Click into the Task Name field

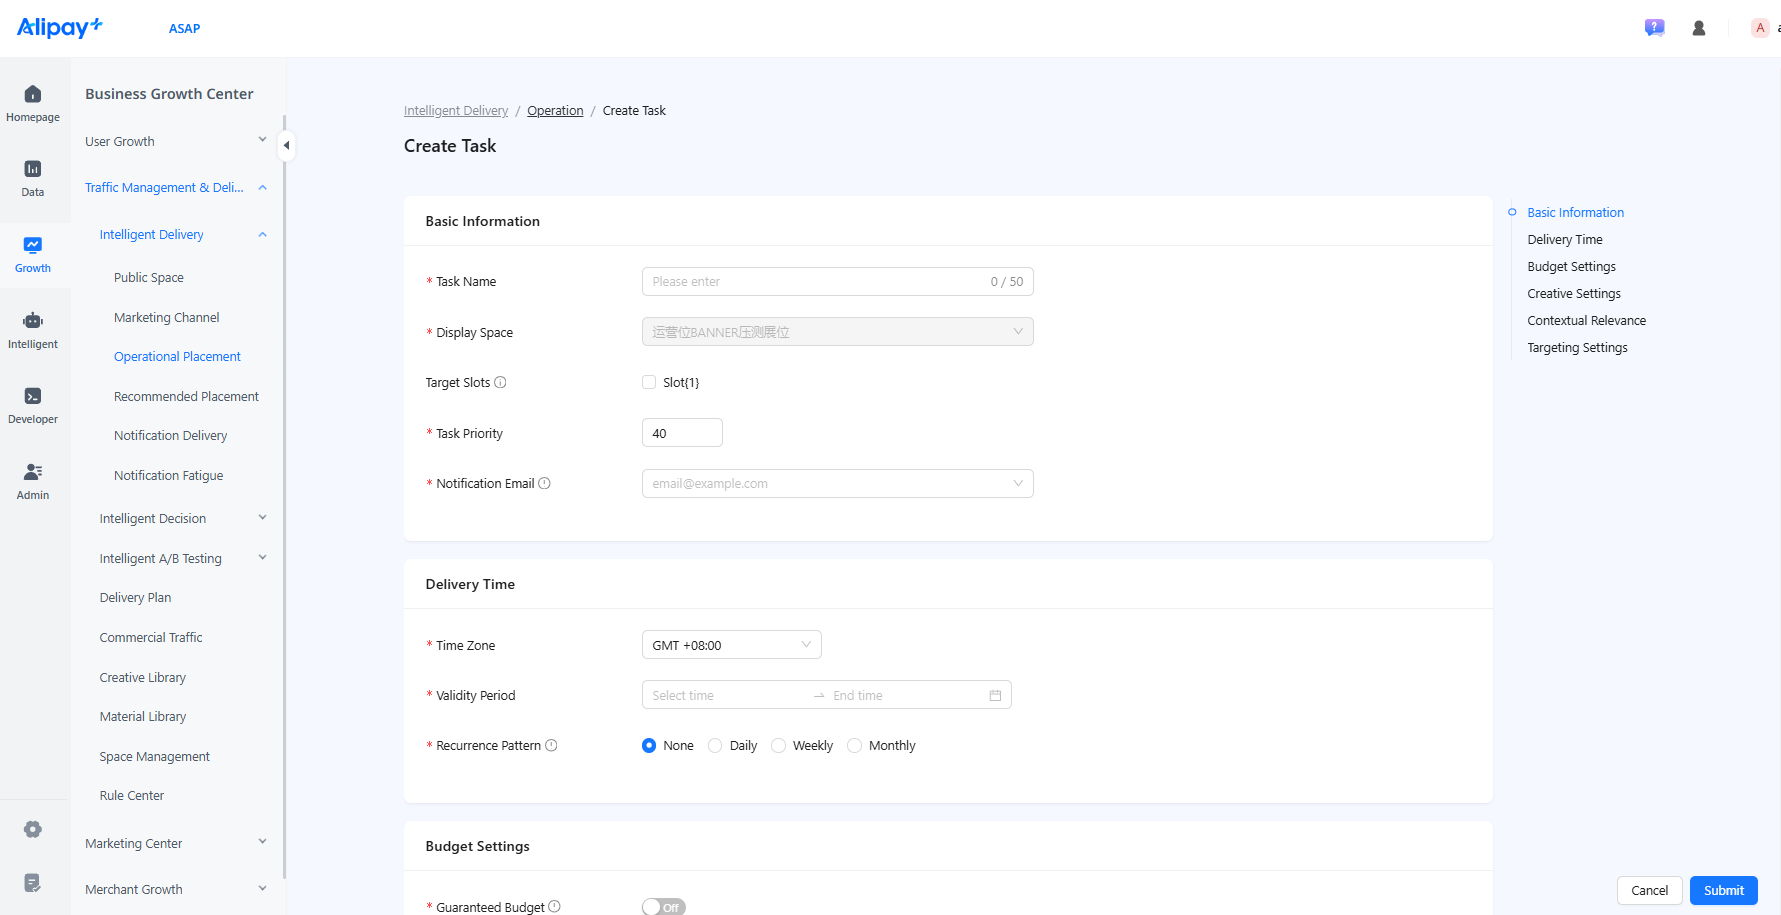point(837,282)
